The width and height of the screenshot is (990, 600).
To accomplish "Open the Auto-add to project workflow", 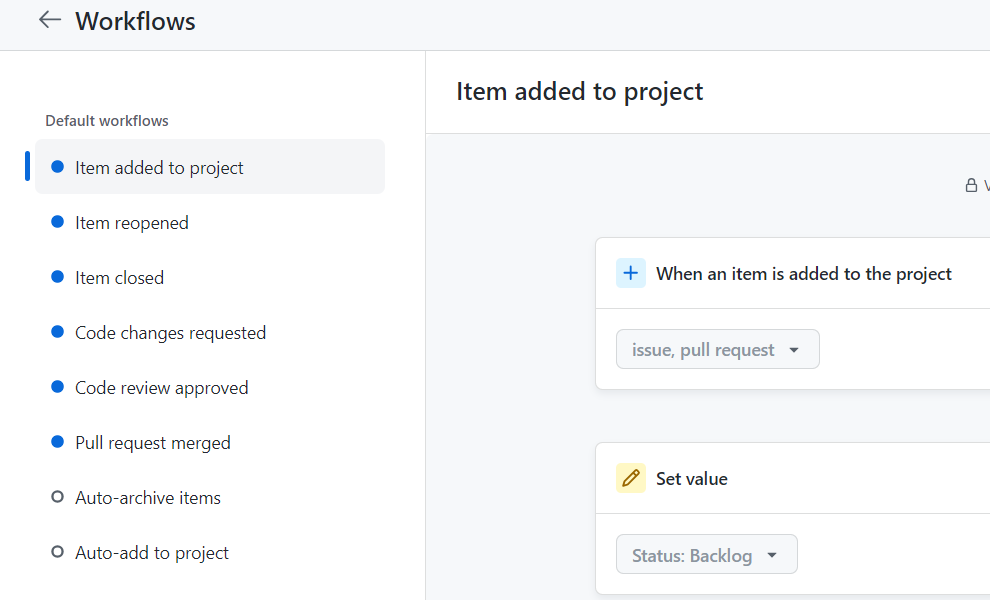I will [x=152, y=553].
